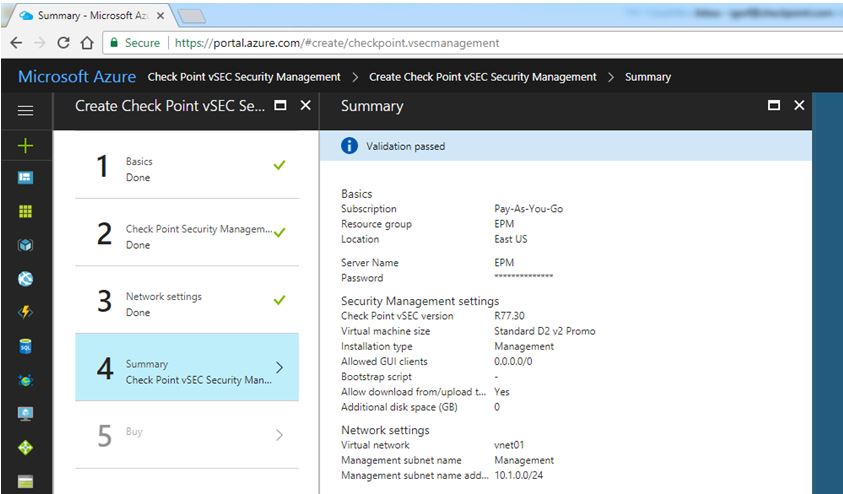Open step 2 Check Point Security Management
Screen dimensions: 843x494
pos(187,233)
